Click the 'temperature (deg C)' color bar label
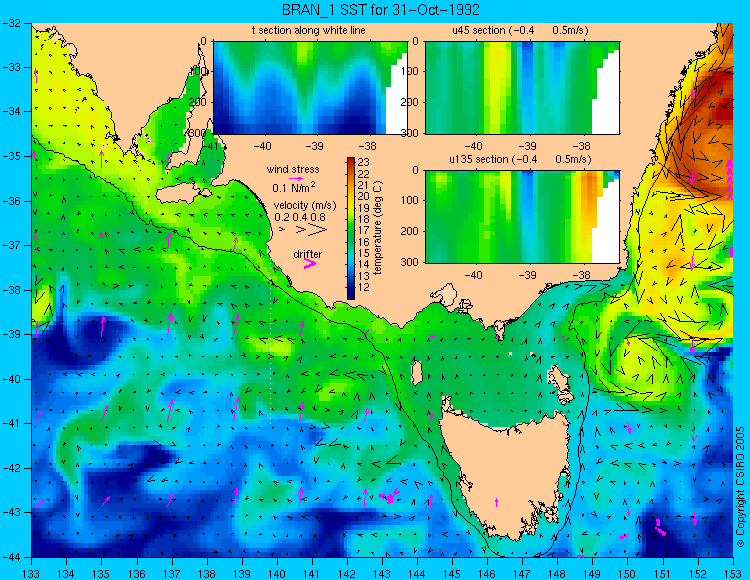 coord(377,228)
